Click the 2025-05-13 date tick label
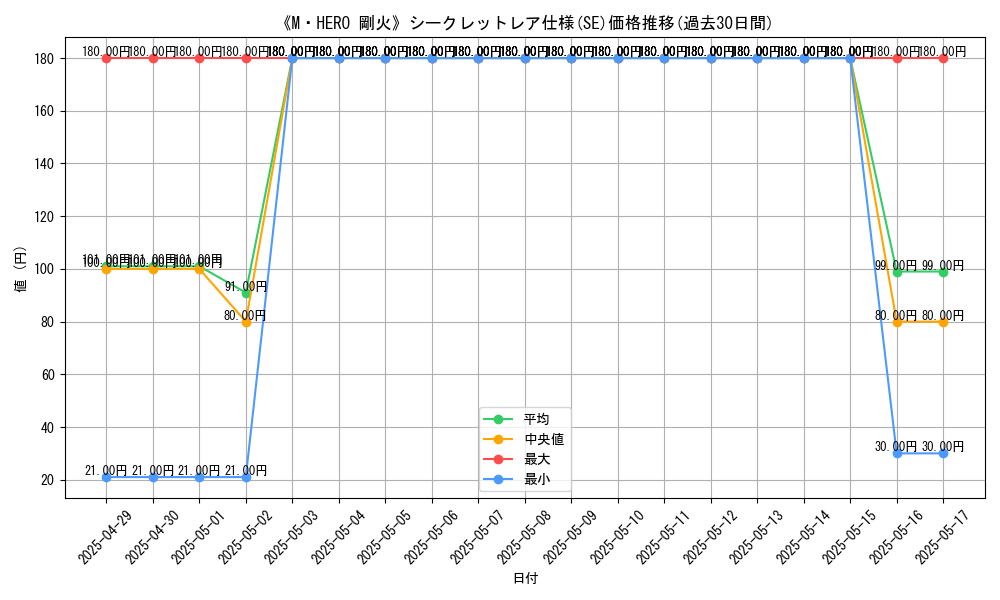The image size is (1000, 600). [757, 536]
